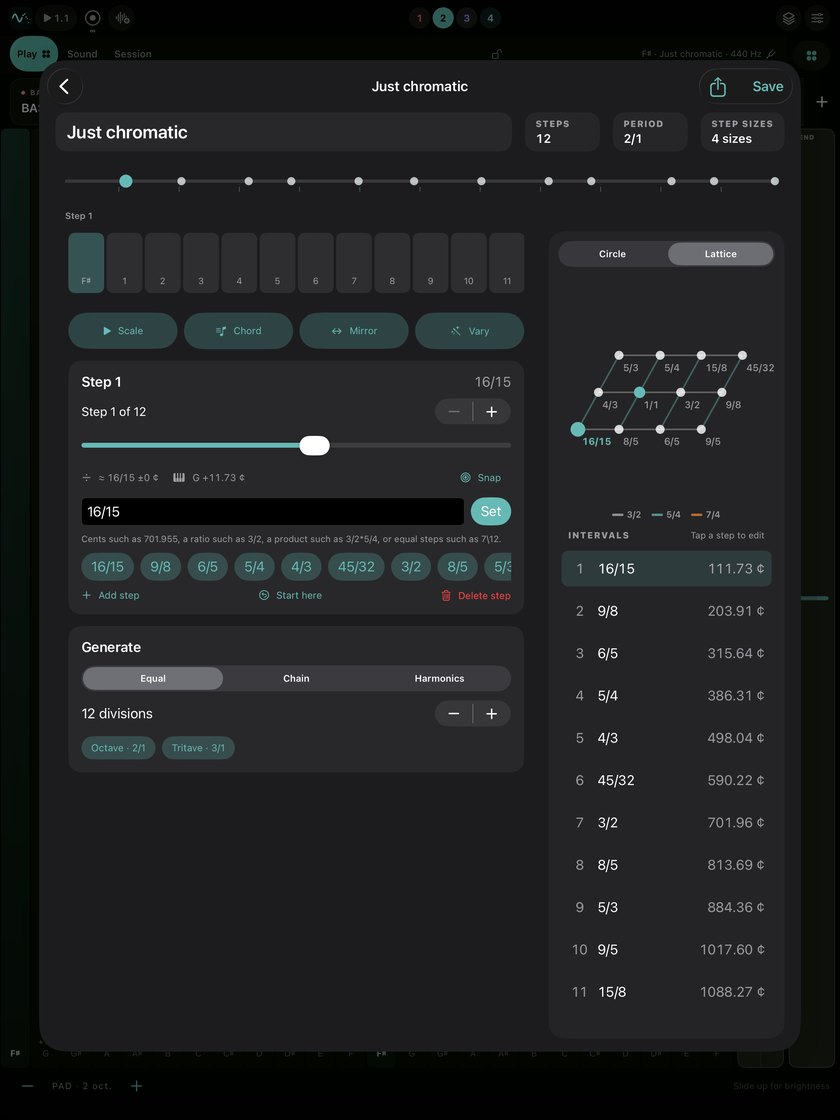
Task: Tap key pad number 6
Action: tap(316, 263)
